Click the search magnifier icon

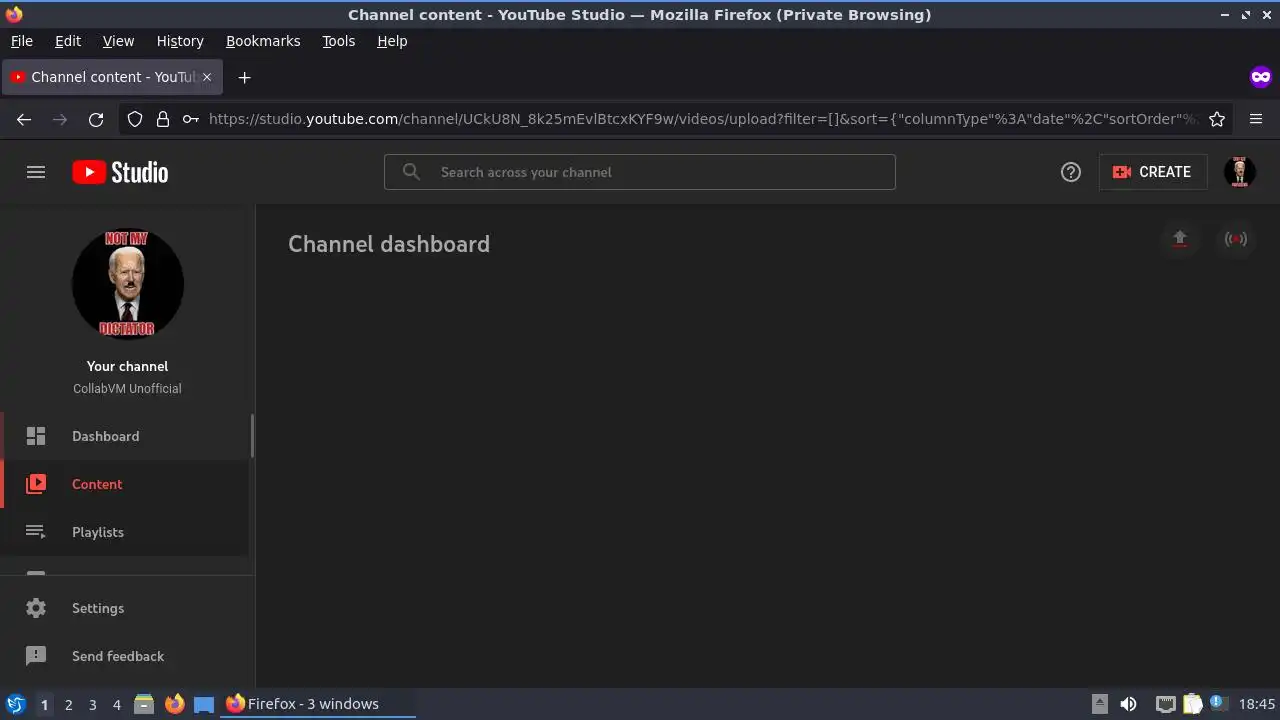coord(411,172)
